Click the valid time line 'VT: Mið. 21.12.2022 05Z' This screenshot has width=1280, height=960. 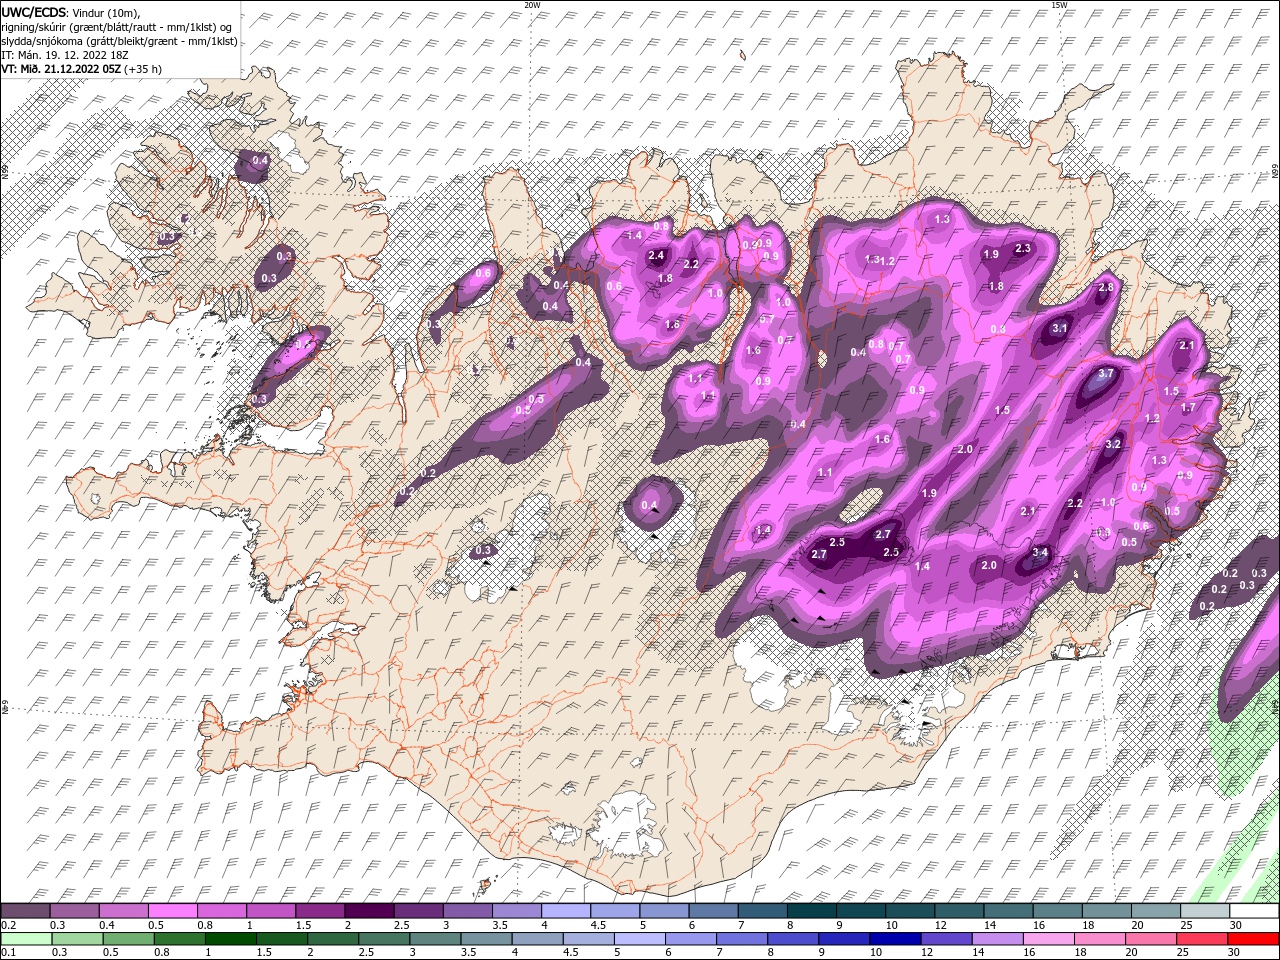(x=61, y=69)
